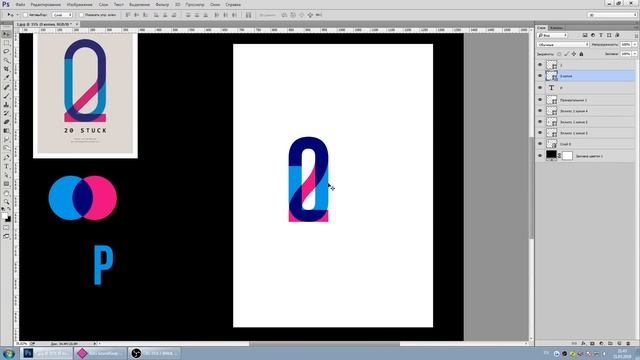Image resolution: width=640 pixels, height=360 pixels.
Task: Click Auto-Align Layers icon in options bar
Action: point(249,15)
